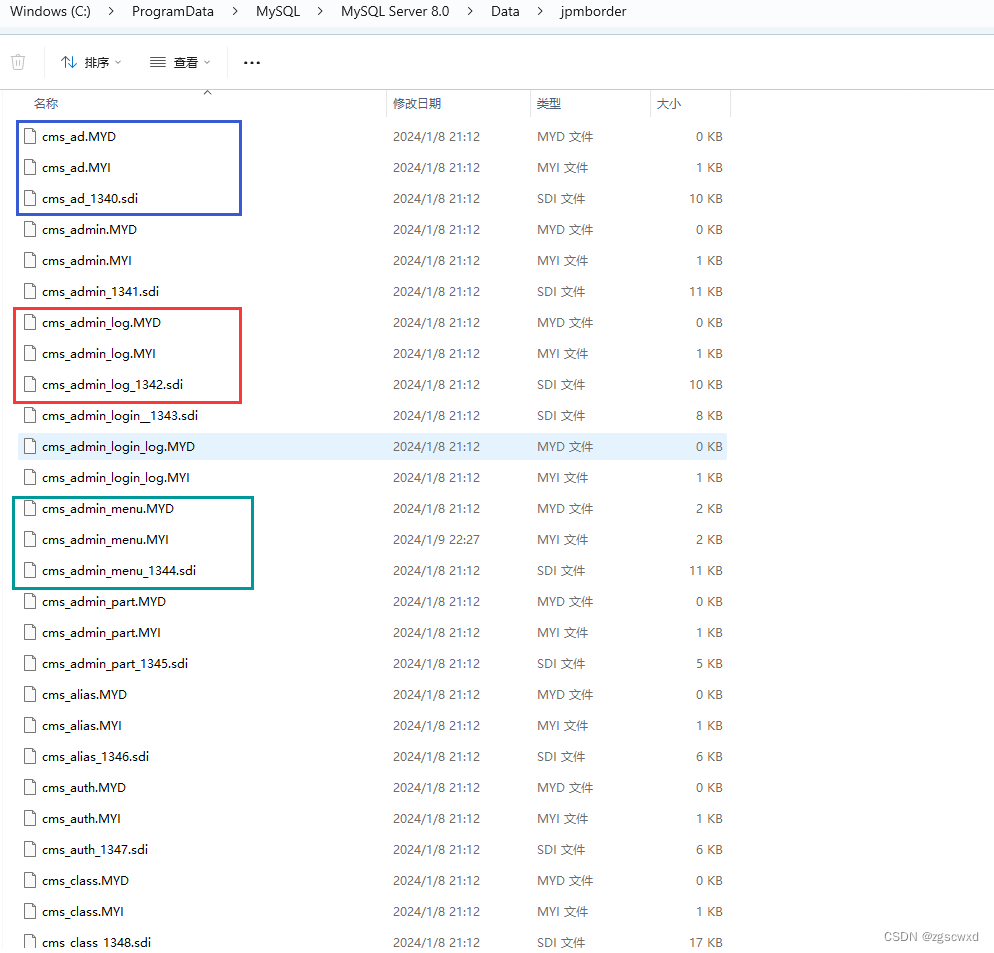Open the view (查看) dropdown chevron
Viewport: 994px width, 953px height.
point(205,62)
